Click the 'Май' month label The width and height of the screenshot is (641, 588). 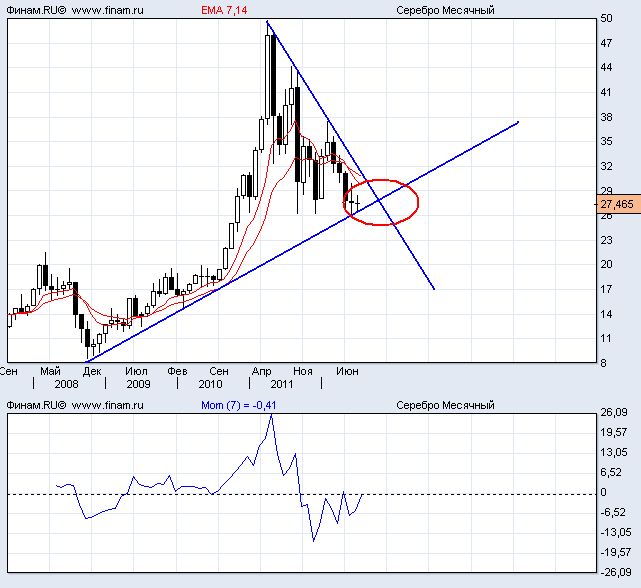coord(50,372)
